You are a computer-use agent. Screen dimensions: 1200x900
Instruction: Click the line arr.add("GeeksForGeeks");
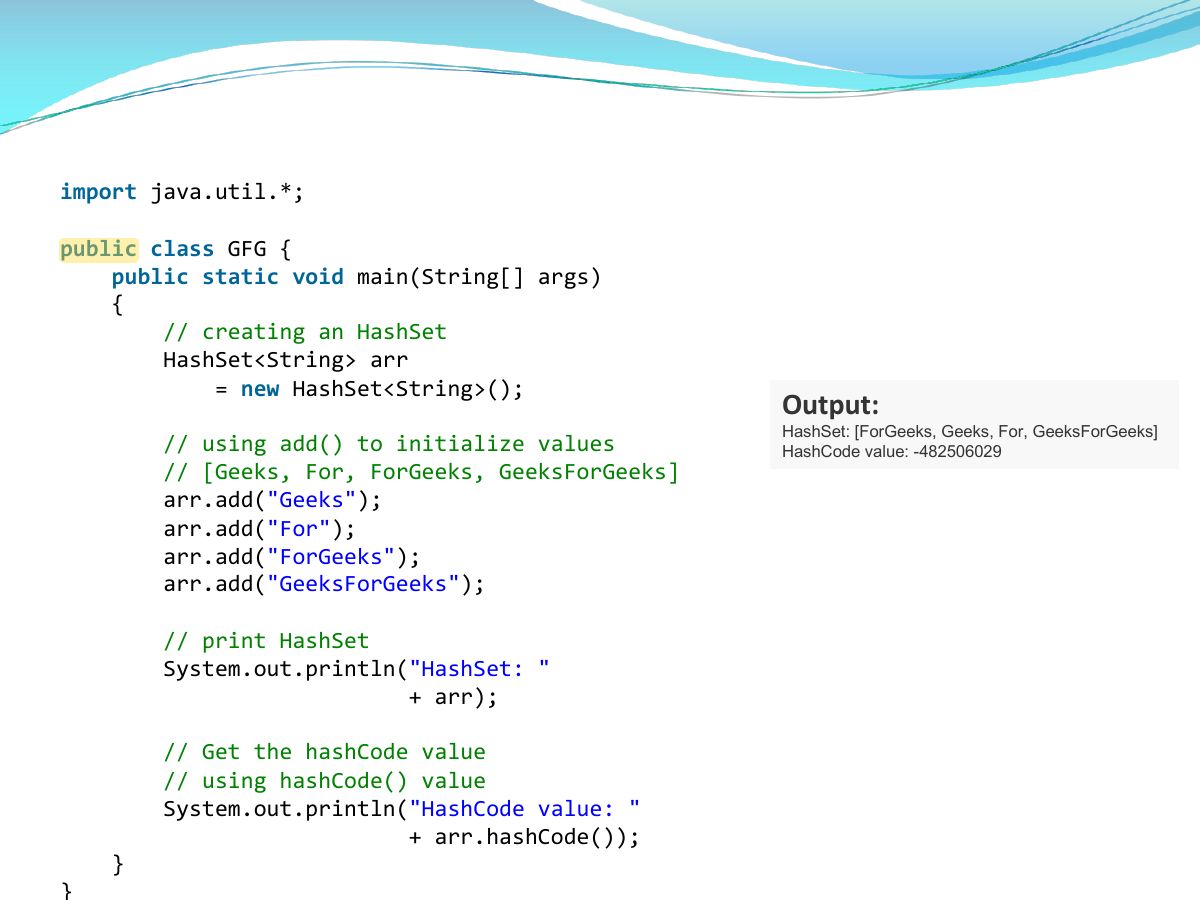click(x=324, y=584)
